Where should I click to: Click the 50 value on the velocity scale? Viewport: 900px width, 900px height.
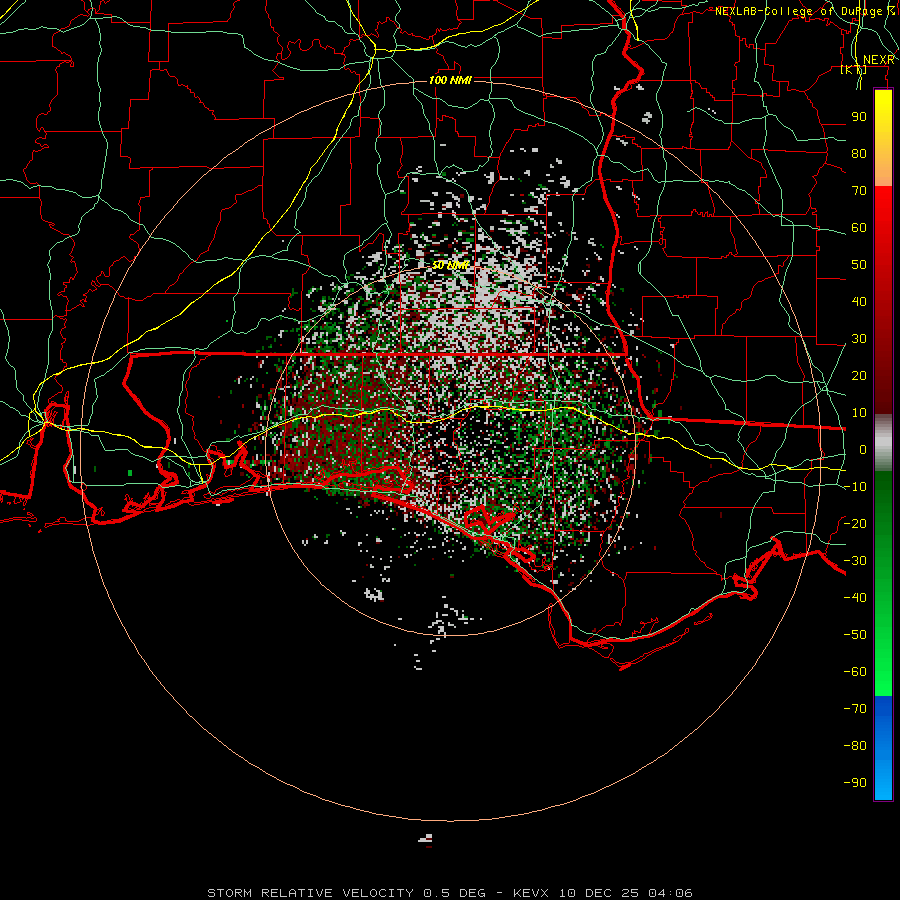(859, 265)
